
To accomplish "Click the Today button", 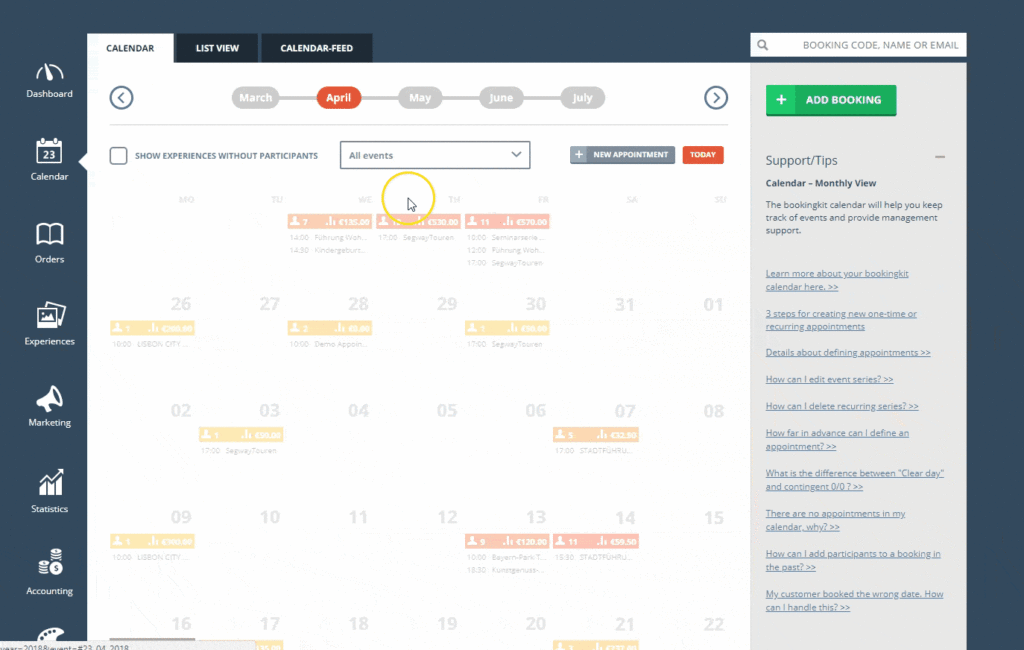I will [703, 155].
